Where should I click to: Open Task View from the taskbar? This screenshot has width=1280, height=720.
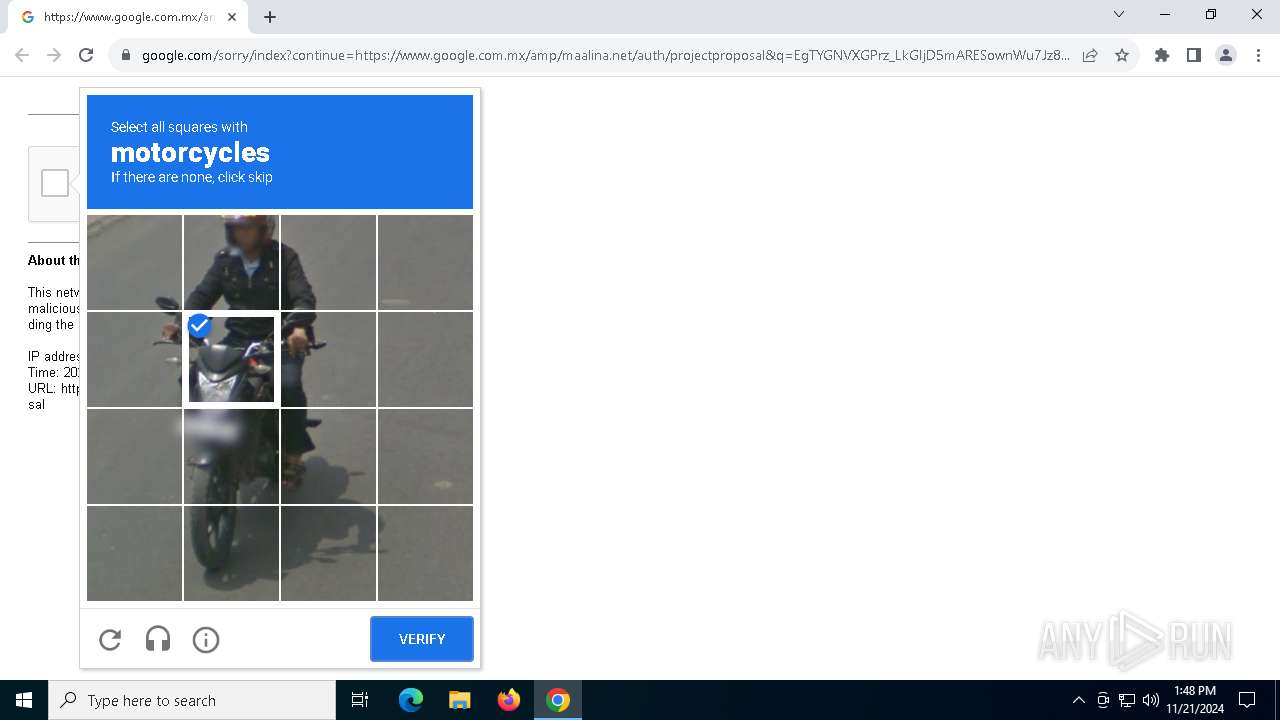coord(360,700)
